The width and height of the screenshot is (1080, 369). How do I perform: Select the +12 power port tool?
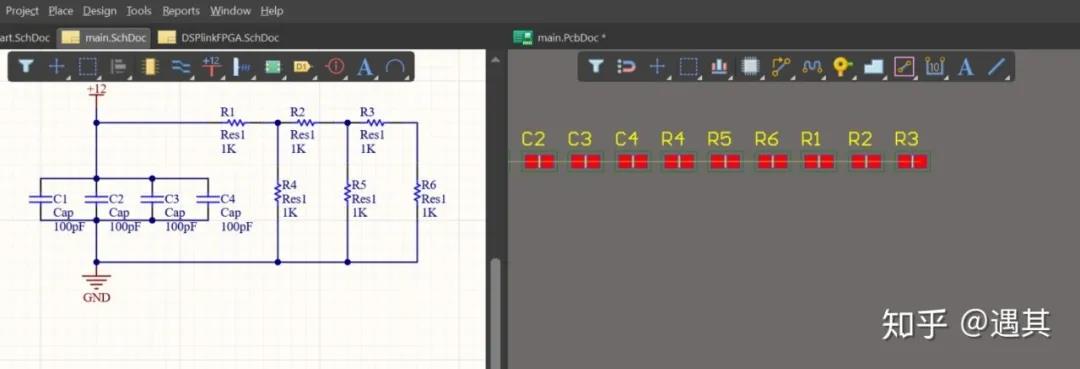click(x=211, y=66)
